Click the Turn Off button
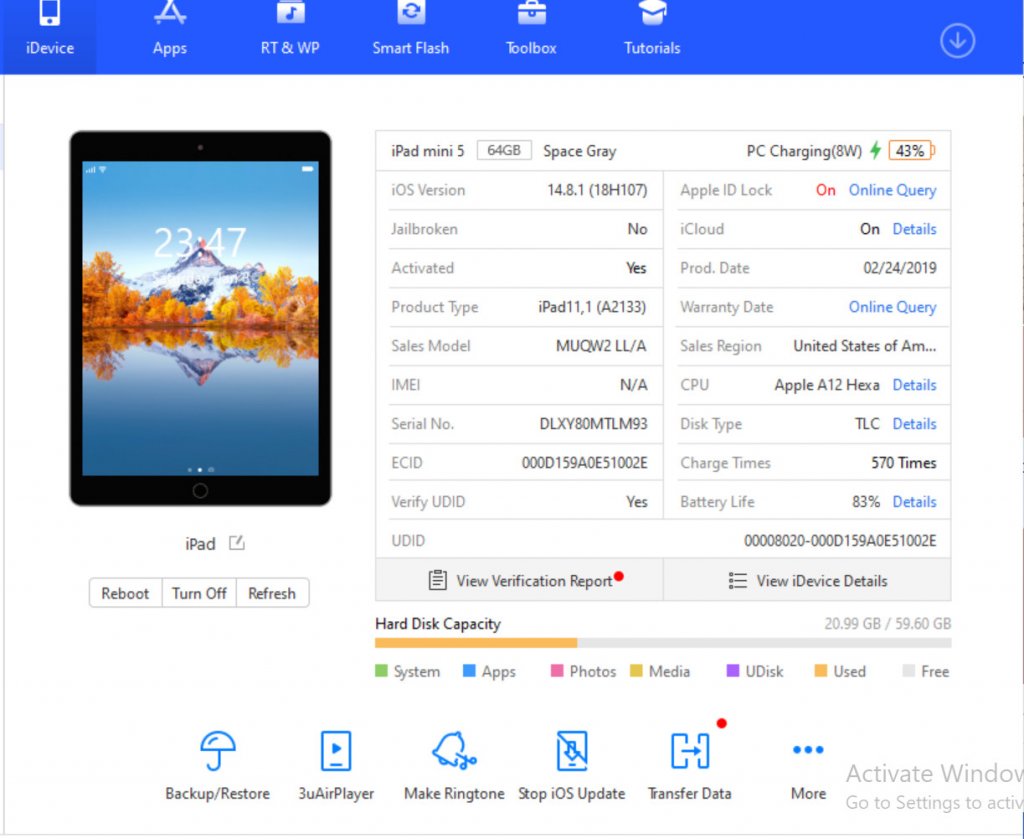This screenshot has height=839, width=1024. pos(199,593)
